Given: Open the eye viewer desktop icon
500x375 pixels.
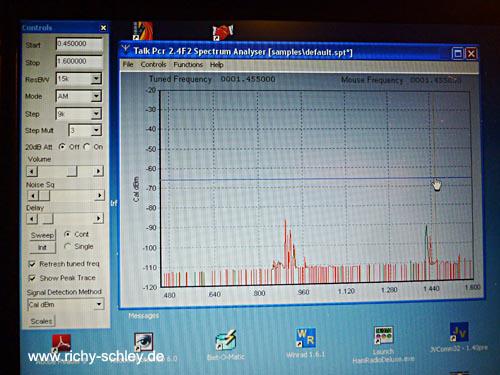Looking at the screenshot, I should (144, 342).
